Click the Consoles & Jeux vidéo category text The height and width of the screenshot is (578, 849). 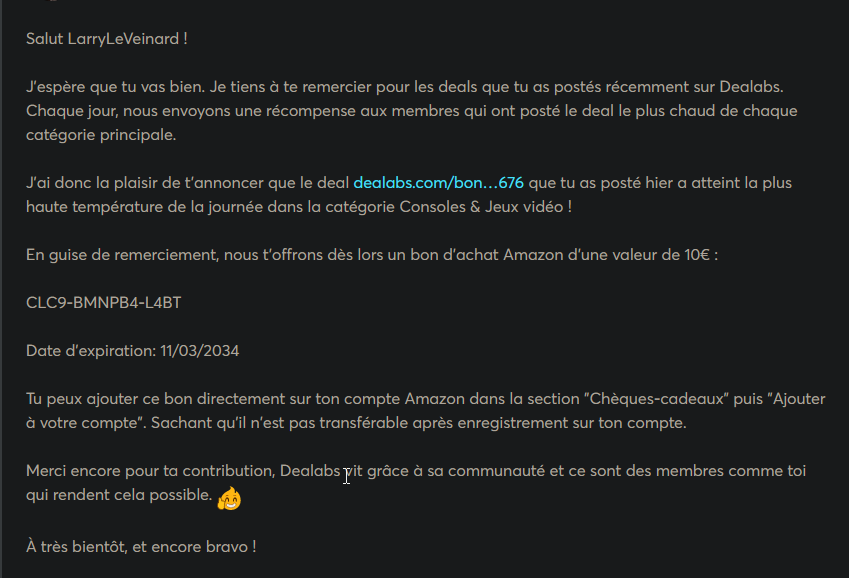(482, 207)
